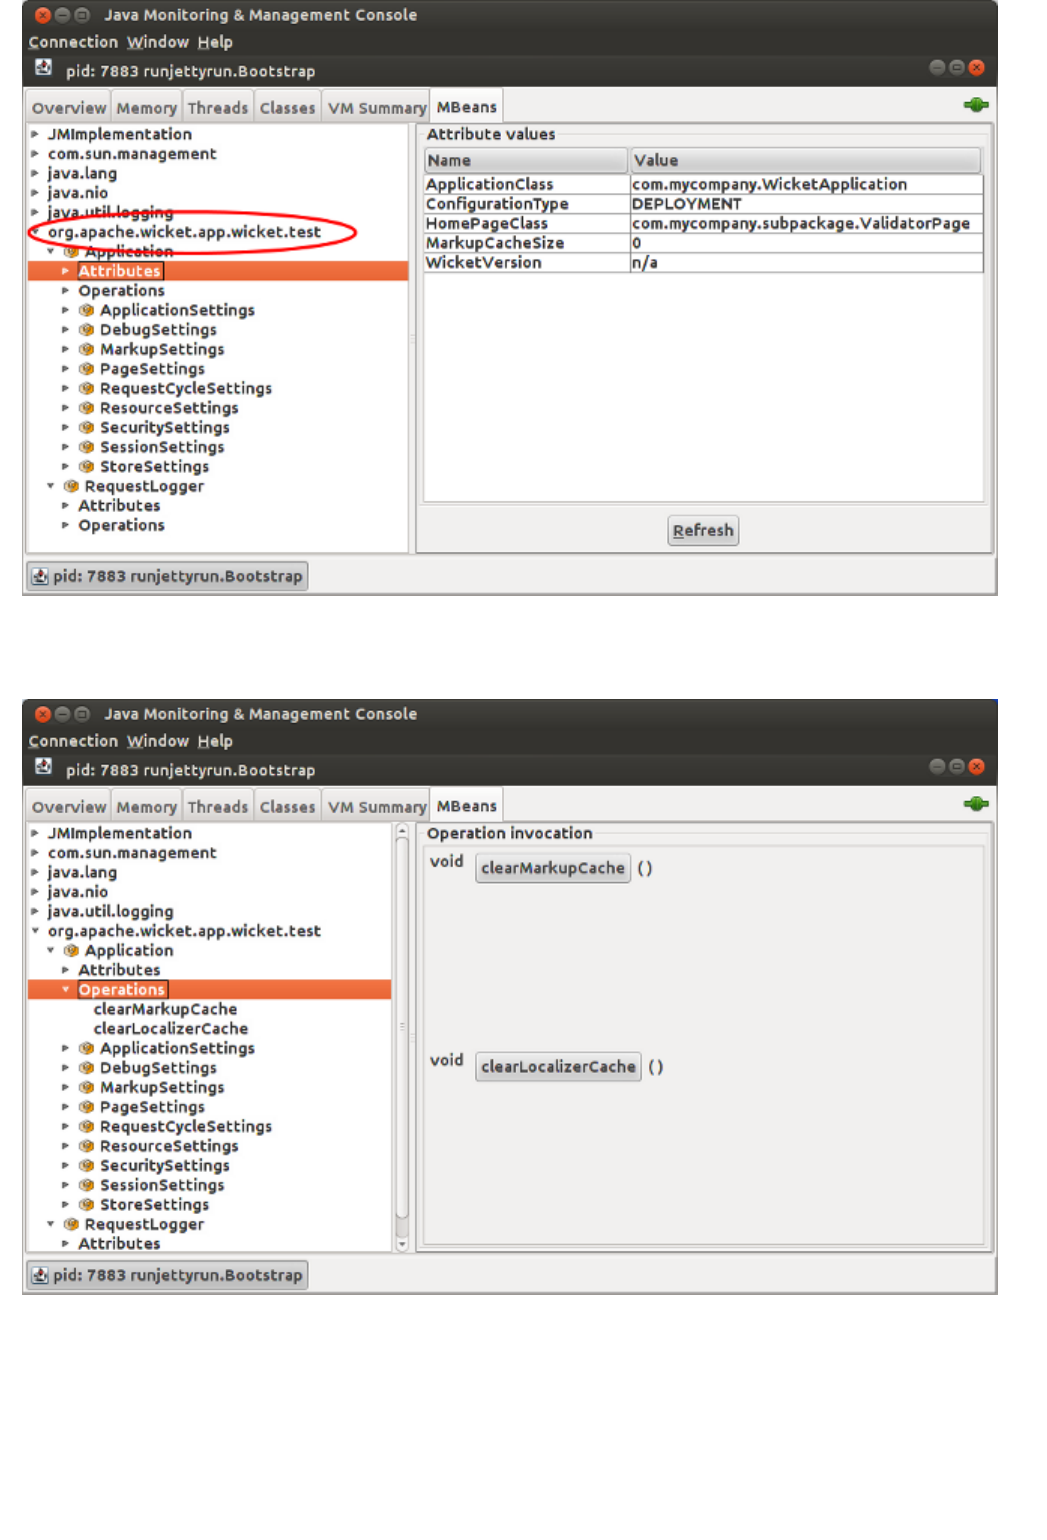Select Operations under RequestLogger in top window
The image size is (1047, 1540).
(122, 525)
